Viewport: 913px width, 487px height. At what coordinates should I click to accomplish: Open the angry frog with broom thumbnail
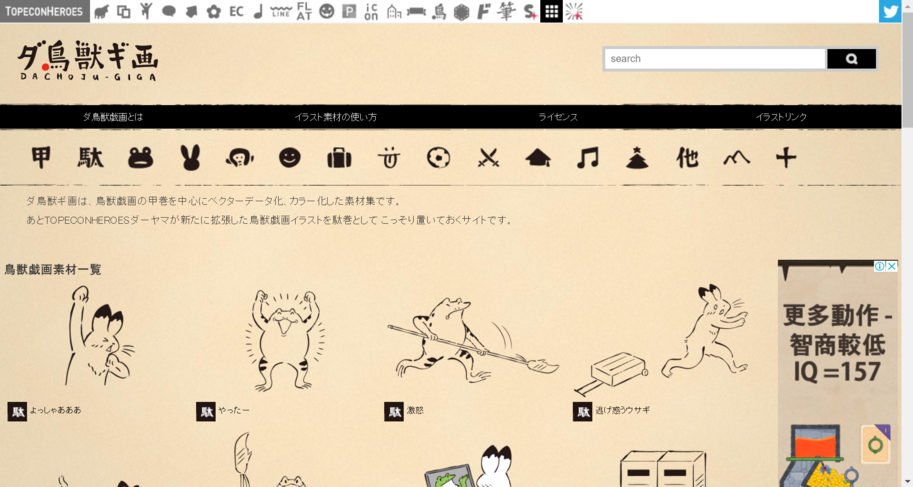click(x=473, y=340)
